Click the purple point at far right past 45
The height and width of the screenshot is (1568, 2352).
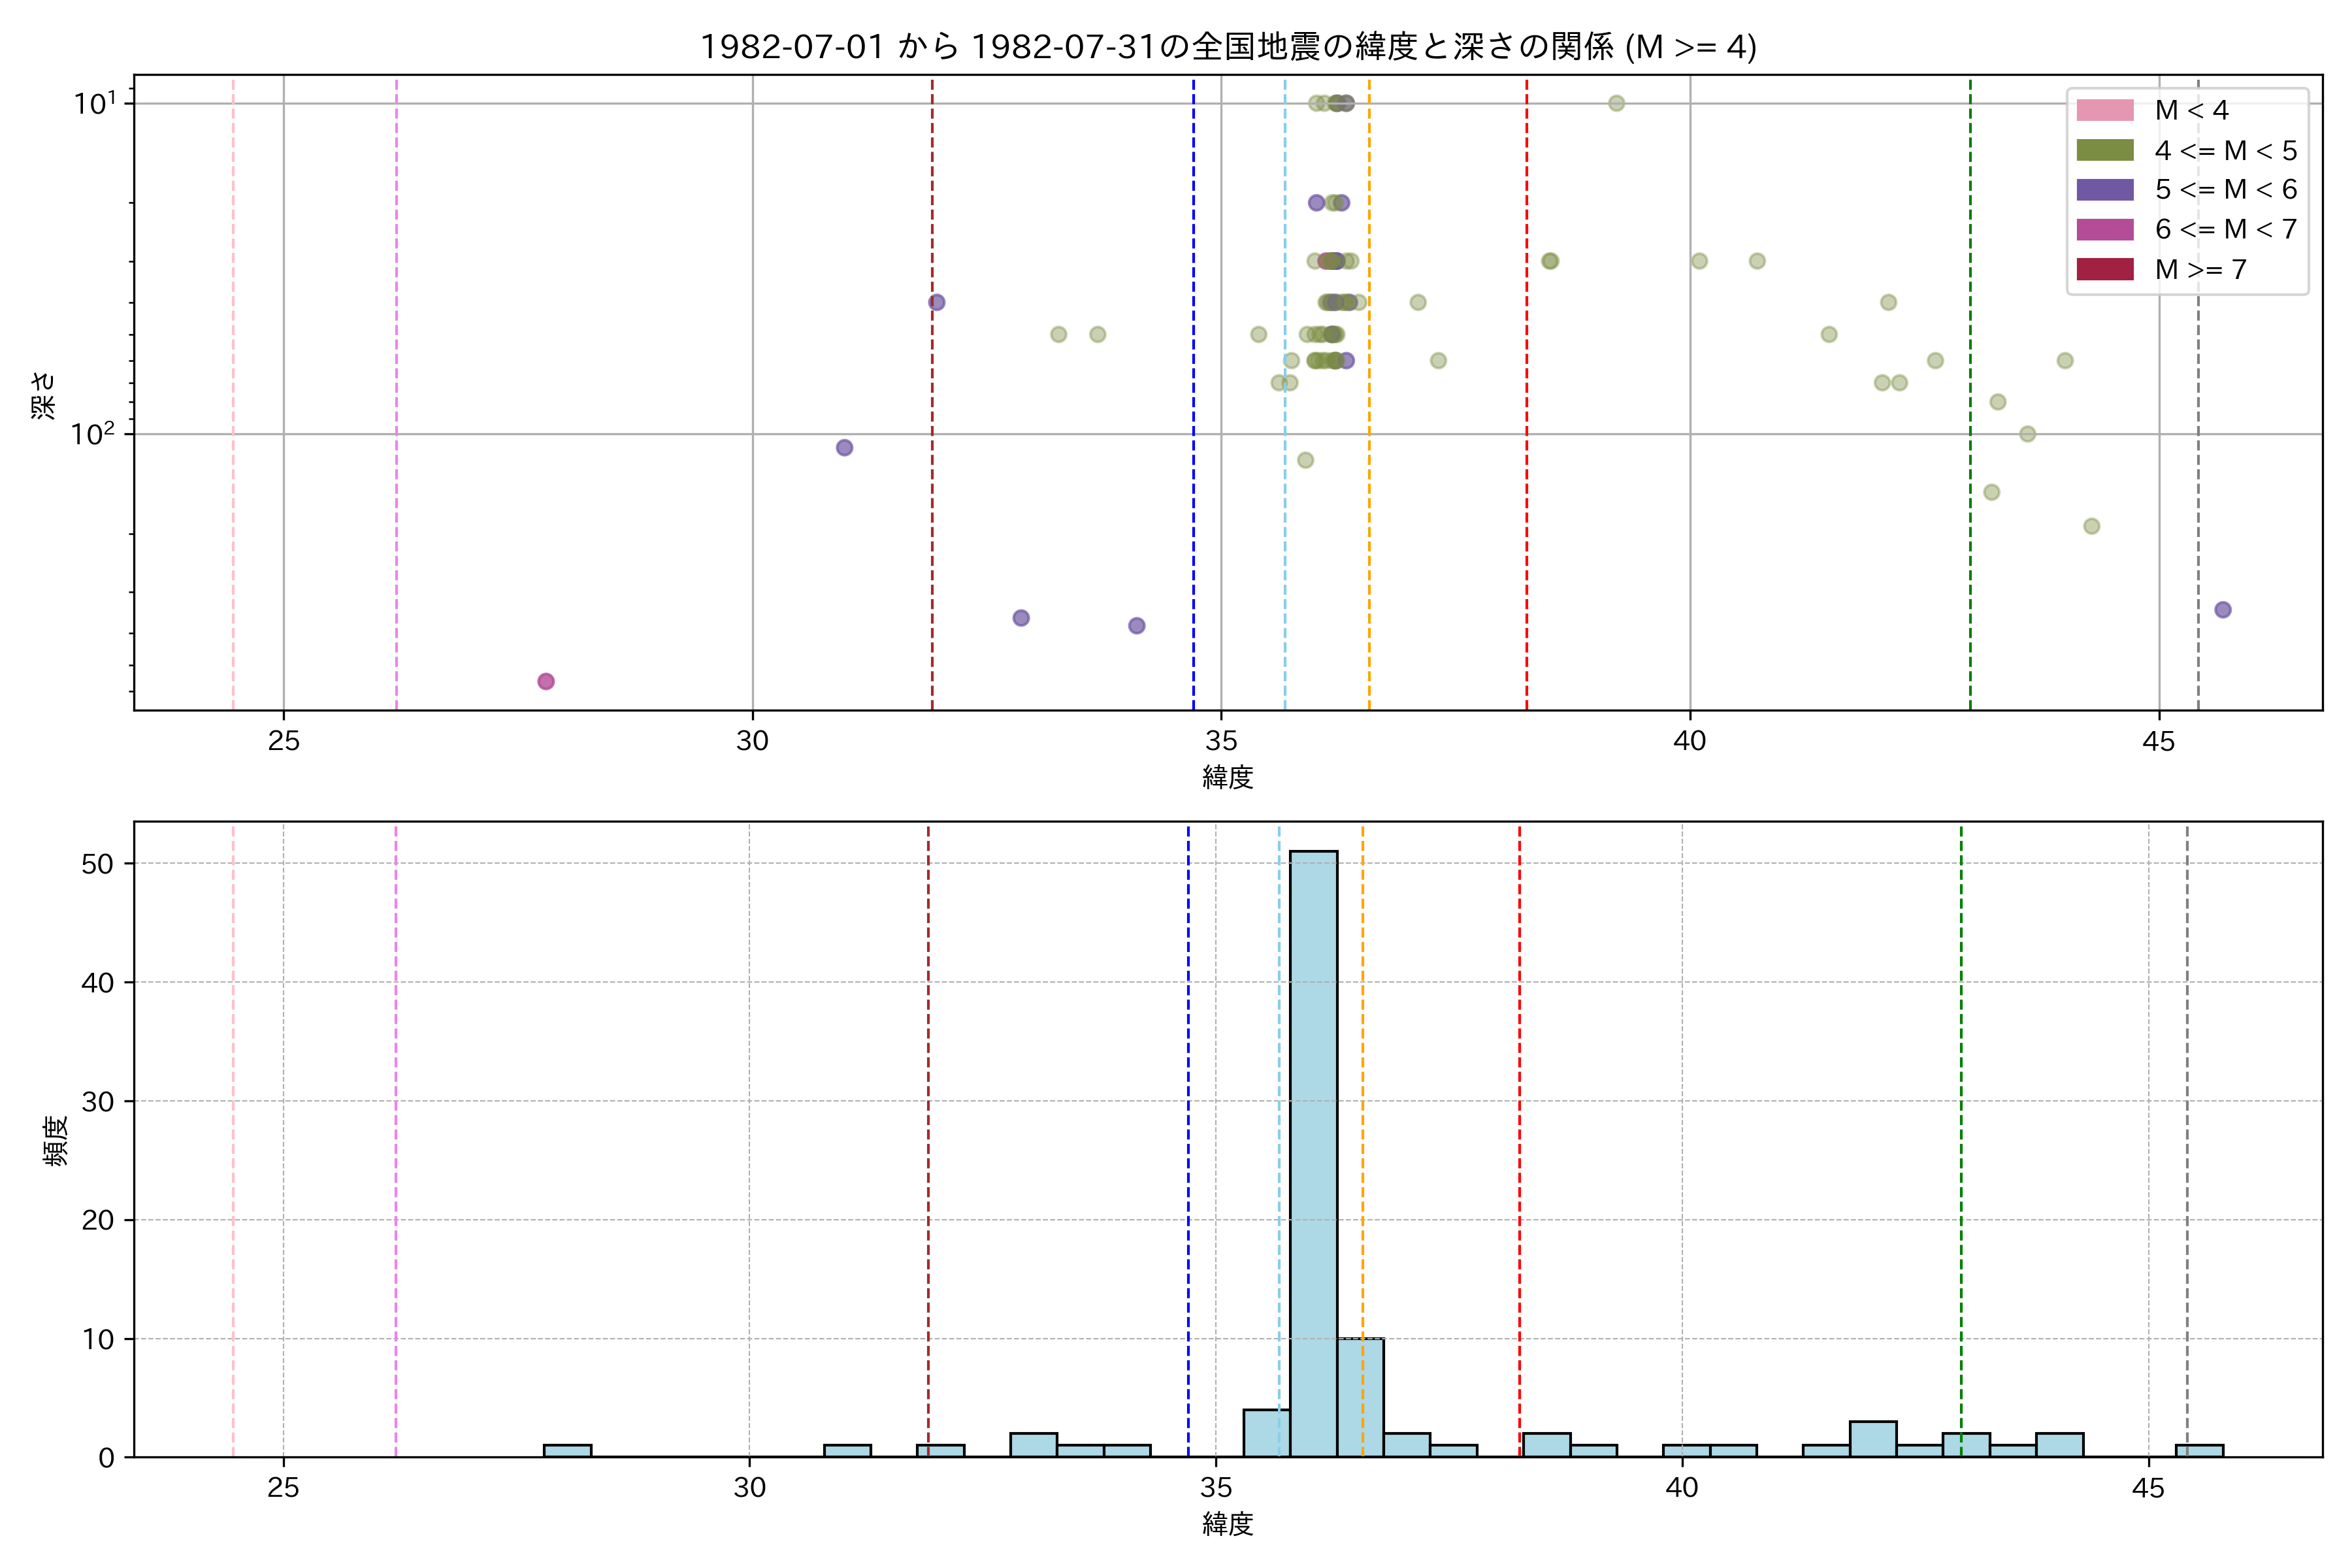2222,610
